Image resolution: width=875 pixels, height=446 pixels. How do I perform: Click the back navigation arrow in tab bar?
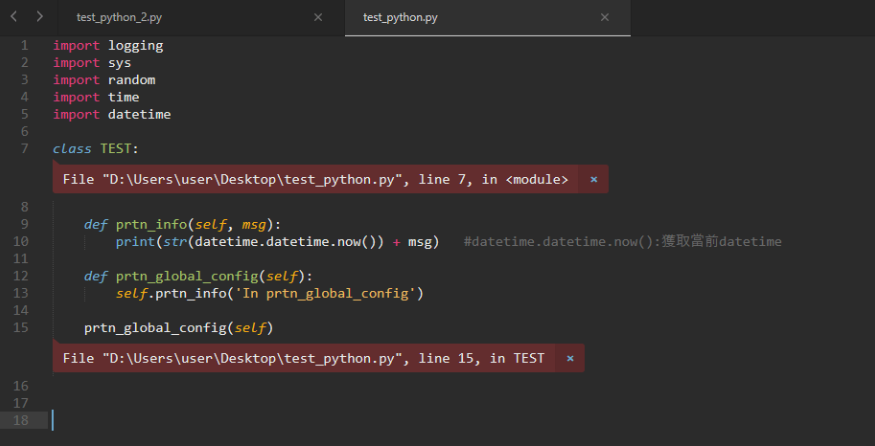coord(14,17)
